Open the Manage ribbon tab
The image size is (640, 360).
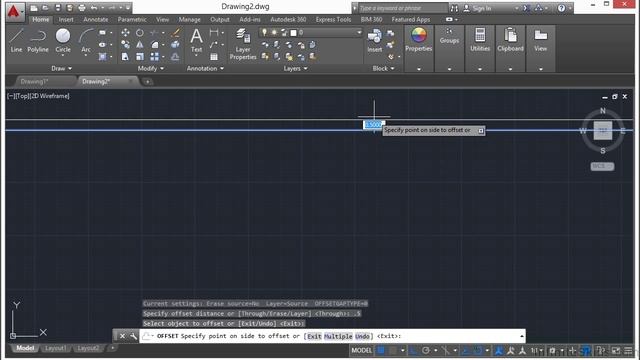189,19
